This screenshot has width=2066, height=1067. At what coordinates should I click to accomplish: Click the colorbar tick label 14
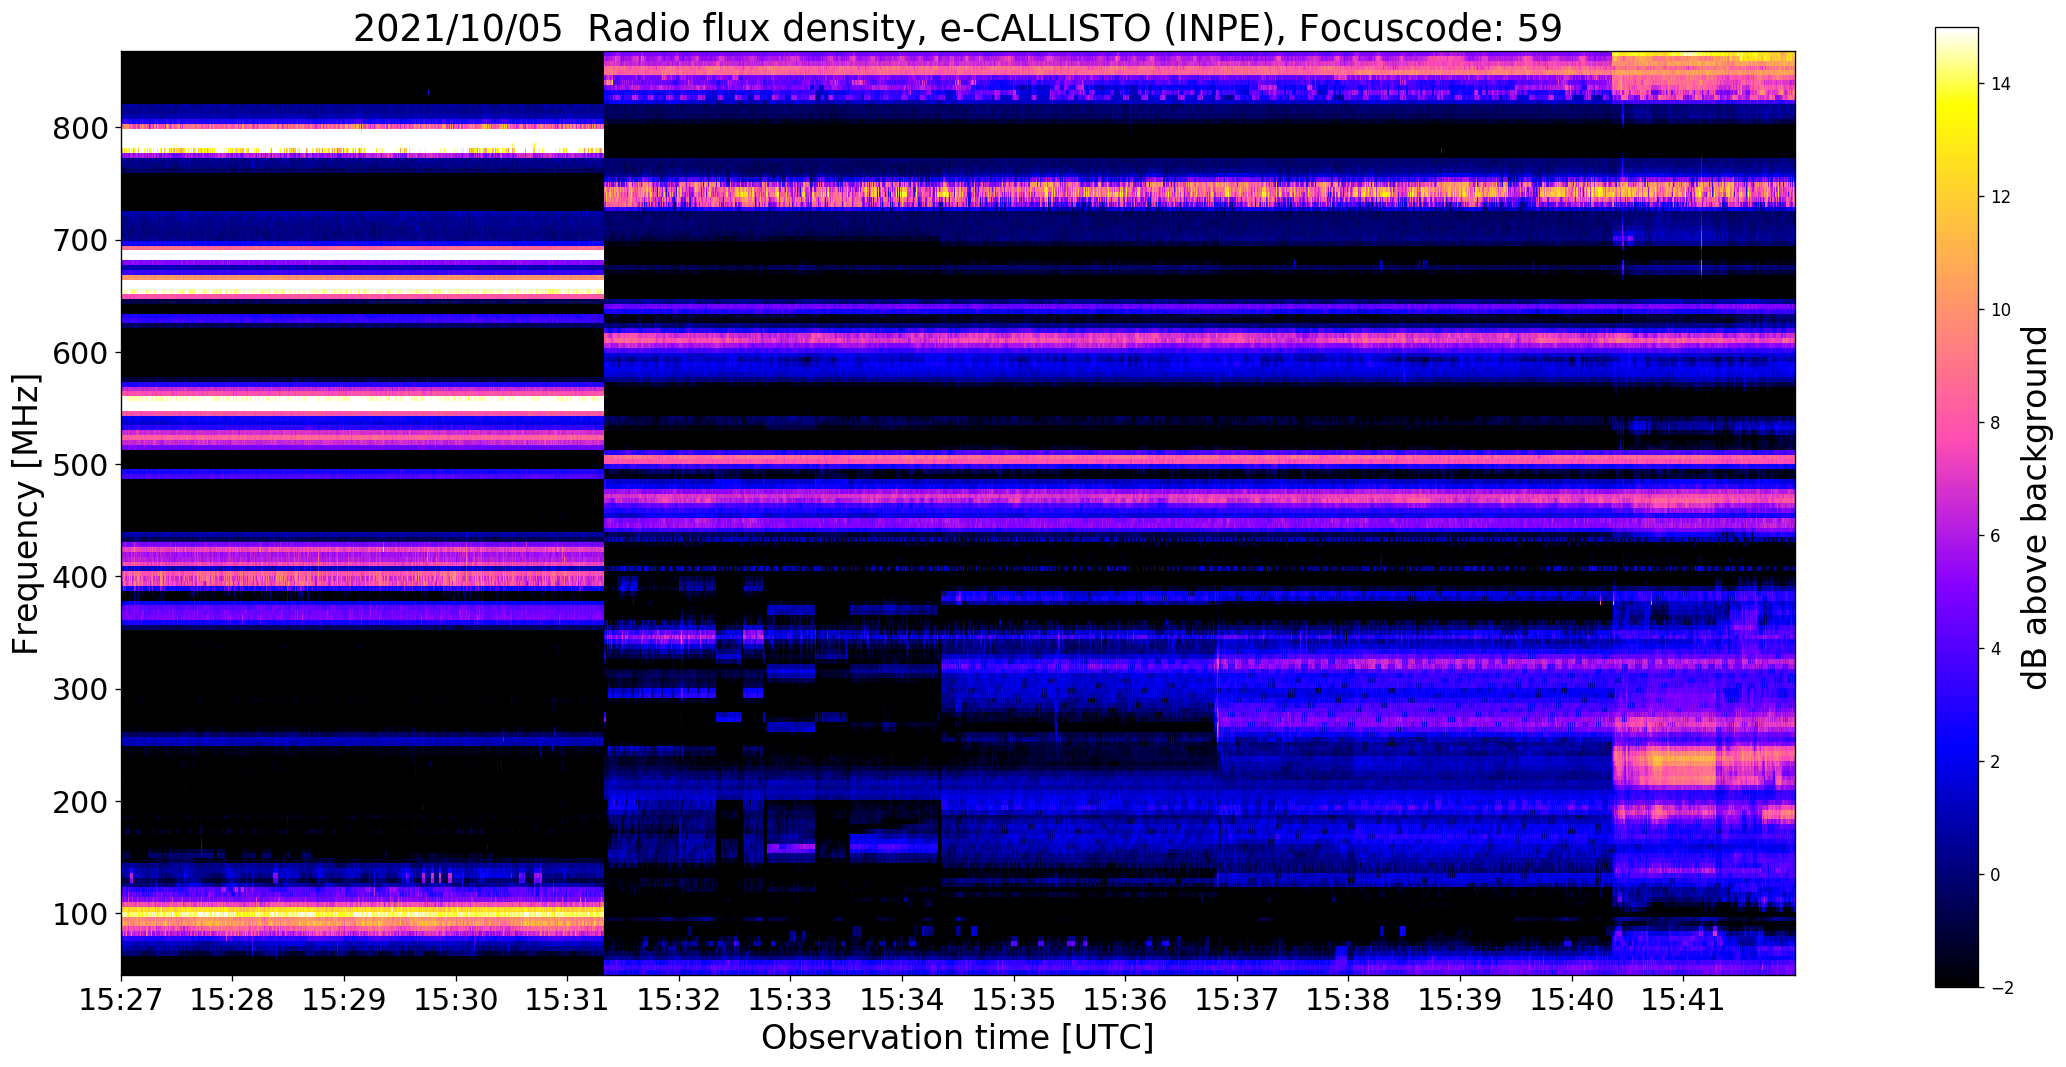click(x=2001, y=84)
